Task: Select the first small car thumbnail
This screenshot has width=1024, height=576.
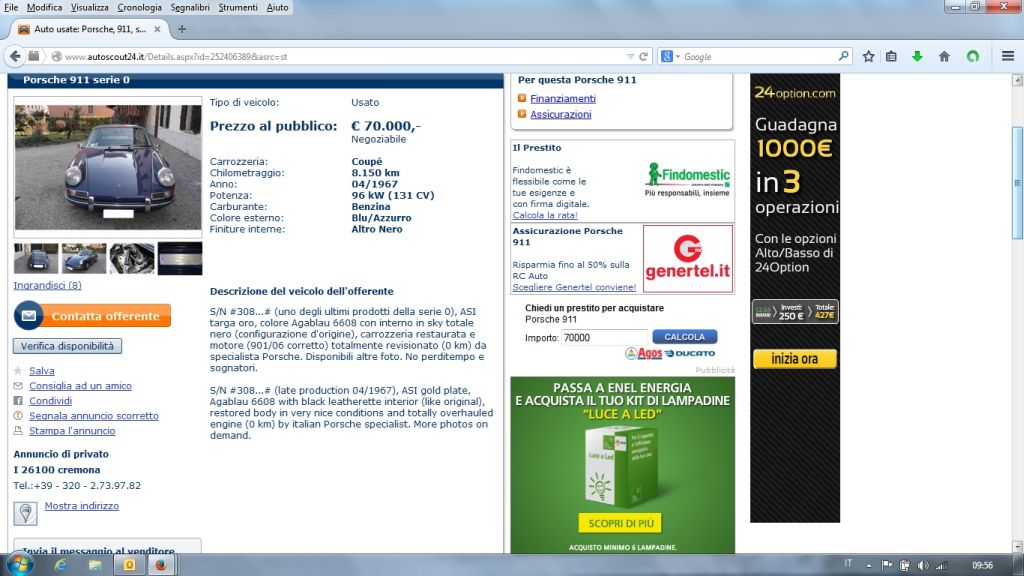Action: click(36, 259)
